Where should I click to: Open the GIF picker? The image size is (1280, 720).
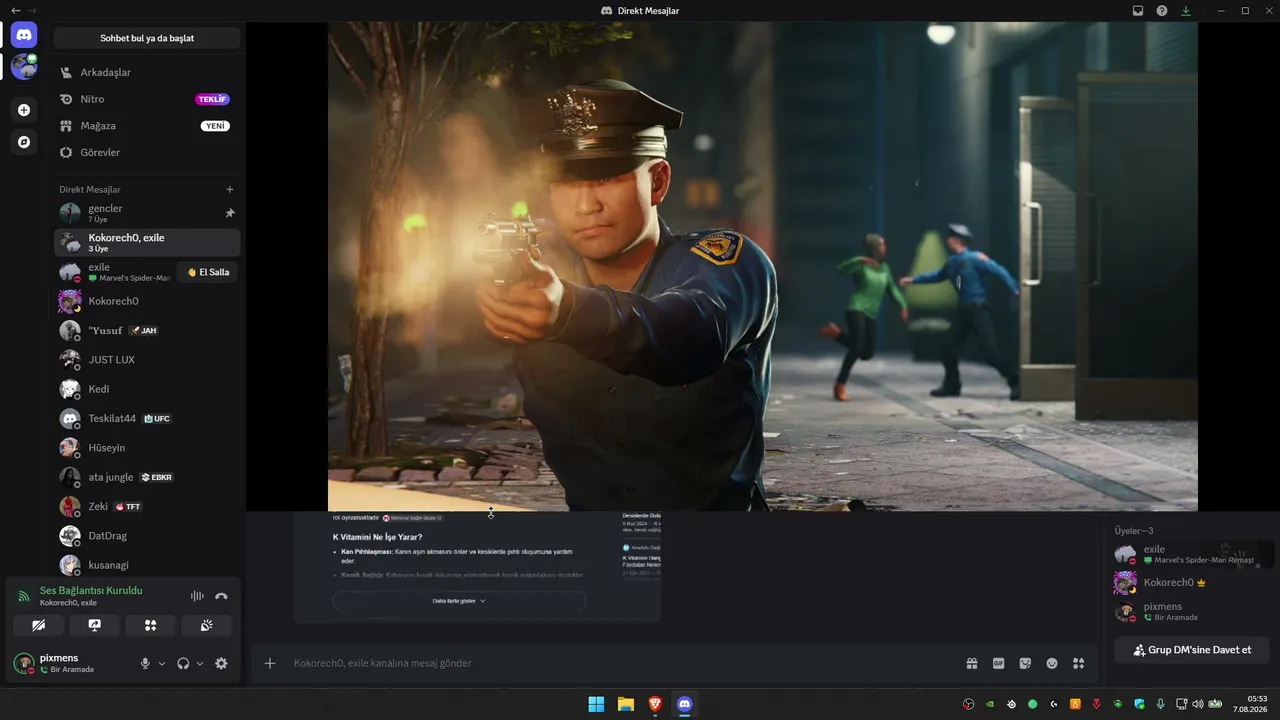click(x=998, y=663)
